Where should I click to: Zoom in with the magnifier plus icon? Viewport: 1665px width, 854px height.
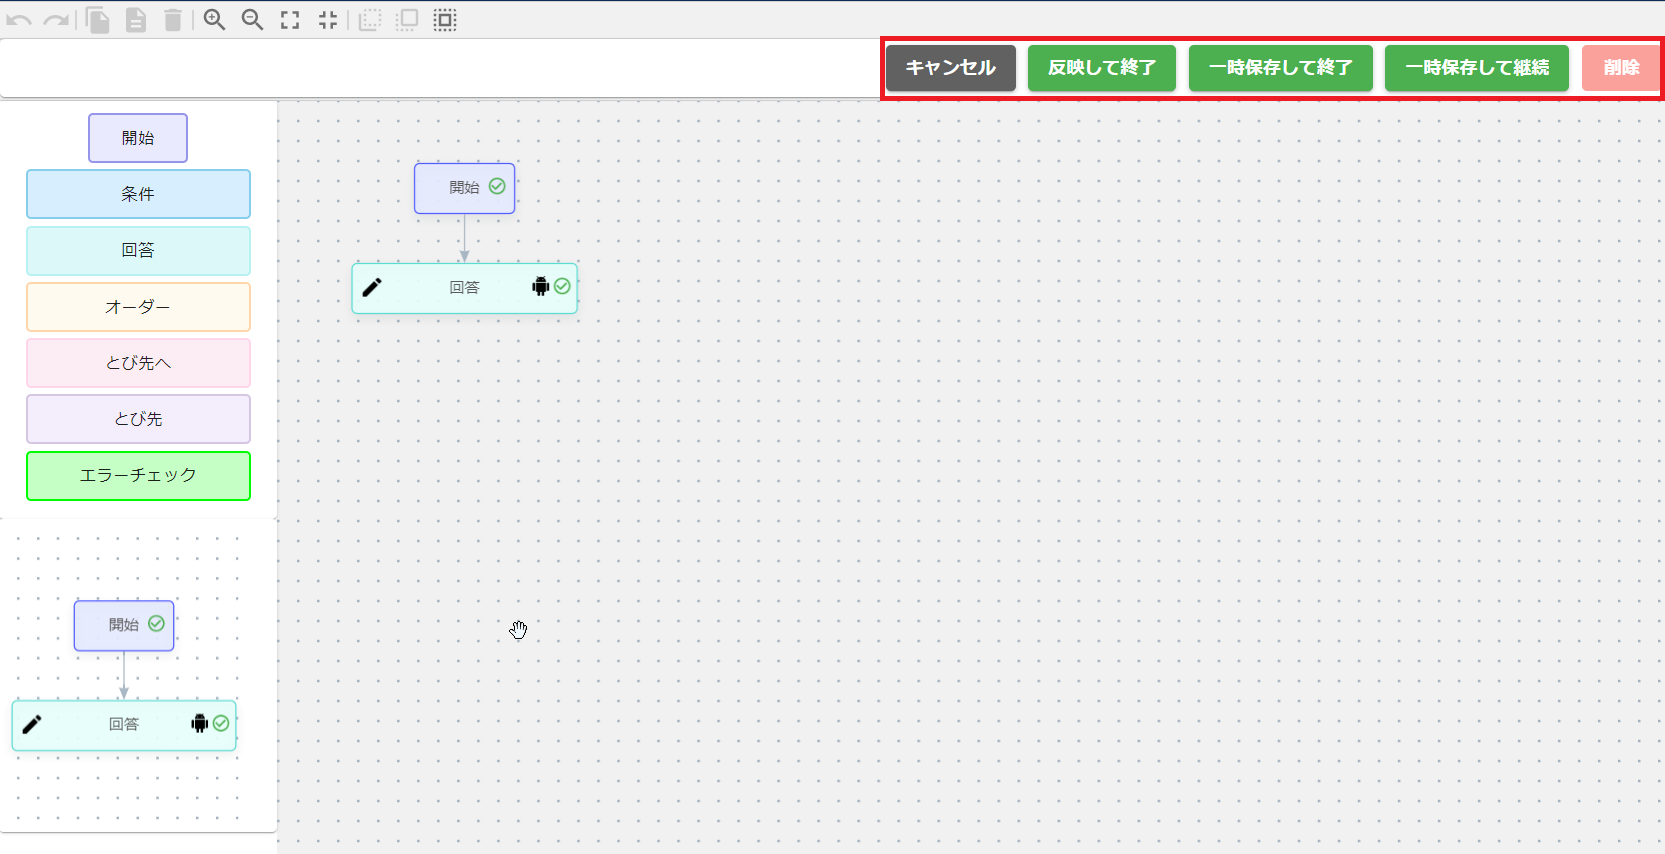(x=214, y=20)
